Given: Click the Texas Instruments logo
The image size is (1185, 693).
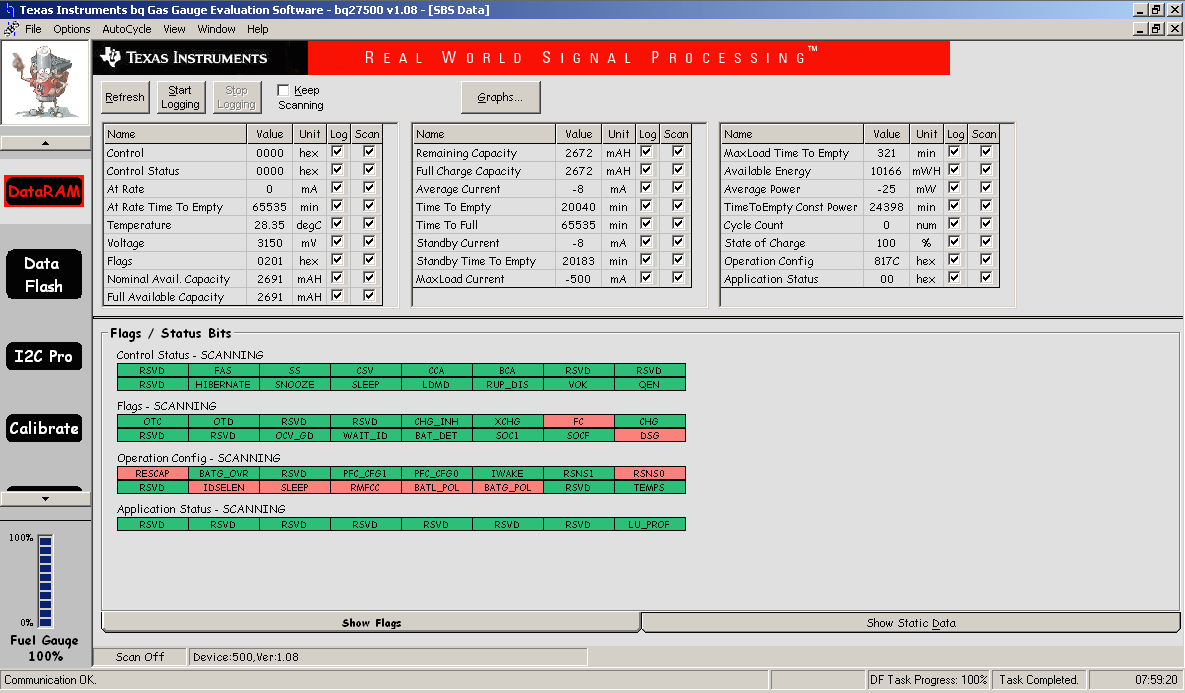Looking at the screenshot, I should (185, 57).
